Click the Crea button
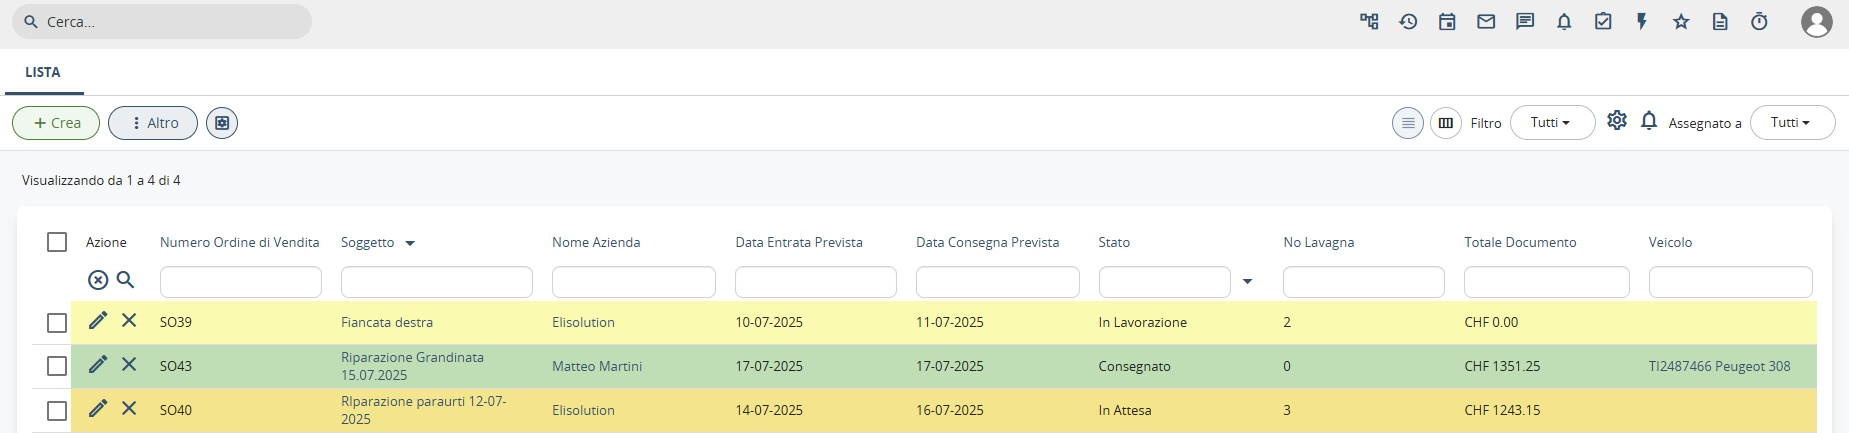The image size is (1849, 433). pyautogui.click(x=56, y=123)
